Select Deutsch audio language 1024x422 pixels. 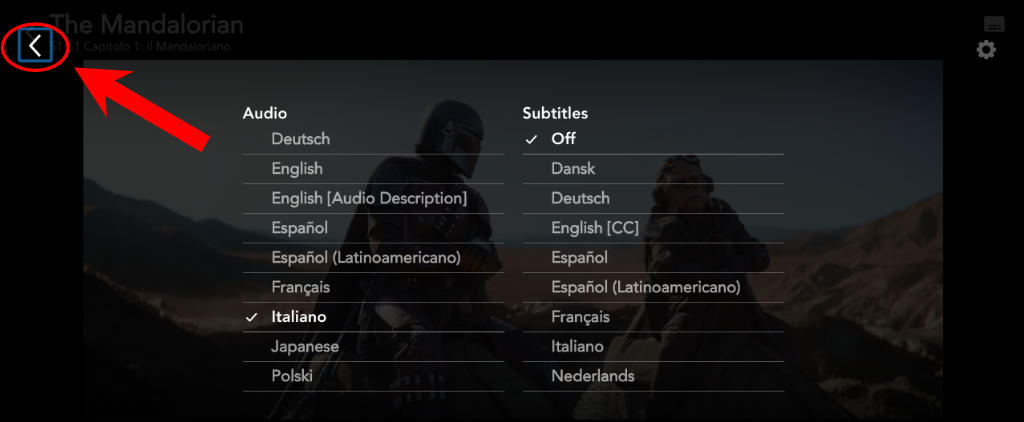click(x=373, y=139)
